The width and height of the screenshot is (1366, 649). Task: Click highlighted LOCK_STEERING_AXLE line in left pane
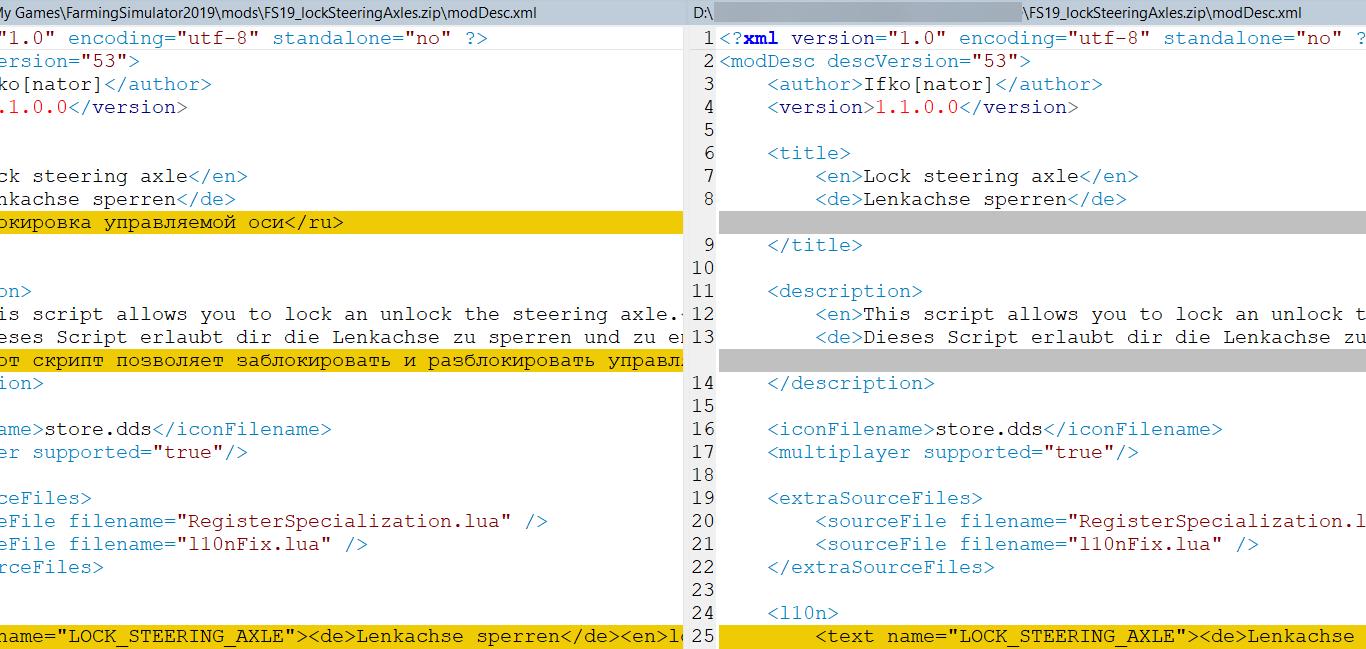pyautogui.click(x=340, y=636)
